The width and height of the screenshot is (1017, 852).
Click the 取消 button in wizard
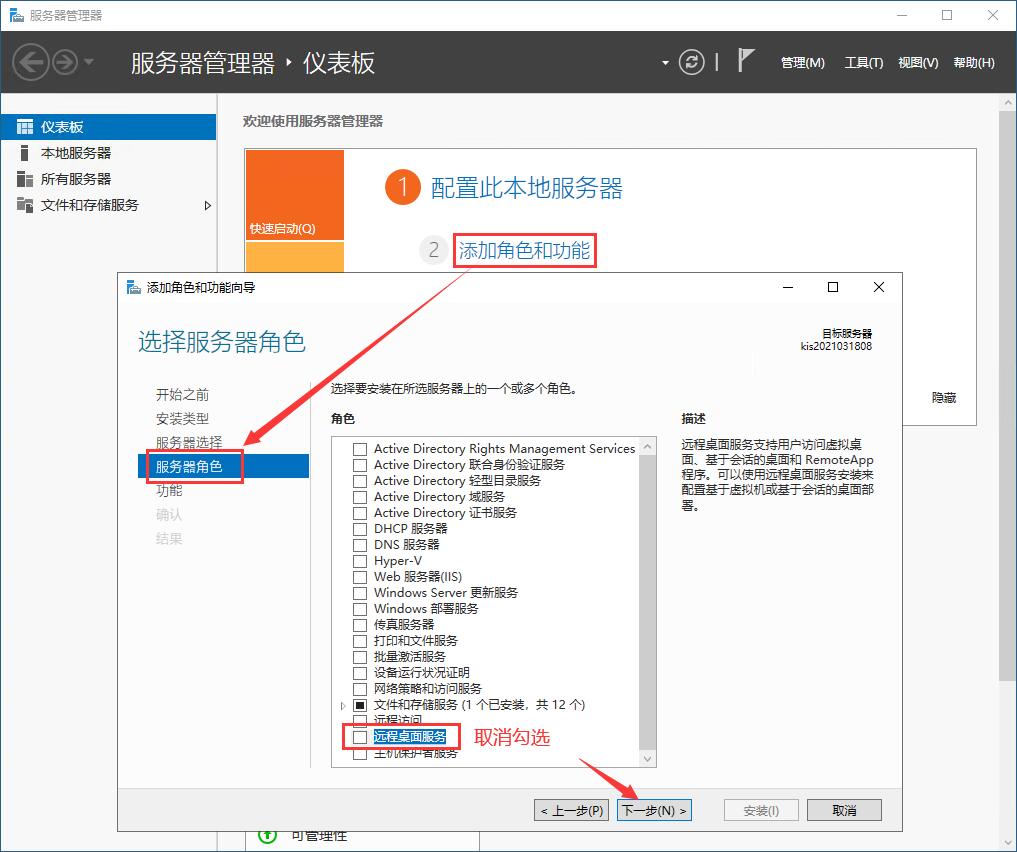coord(844,811)
